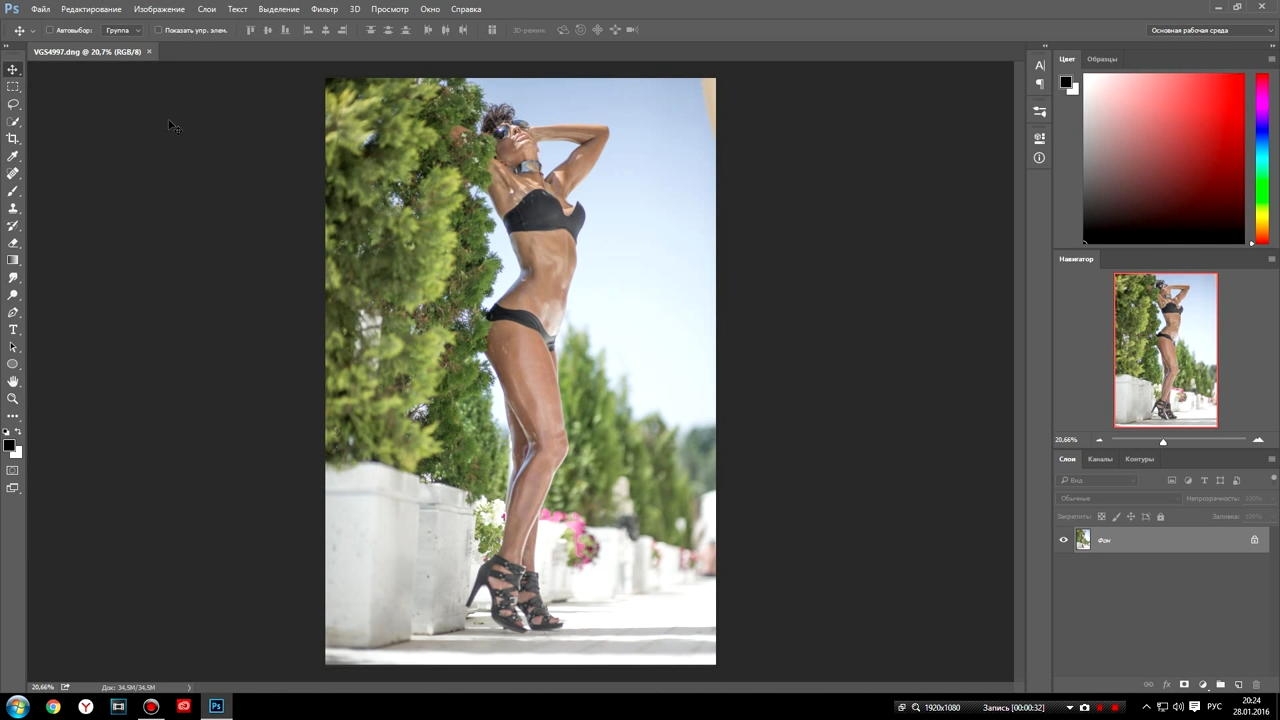Open the Navigator panel flyout menu
The image size is (1280, 720).
[x=1272, y=259]
